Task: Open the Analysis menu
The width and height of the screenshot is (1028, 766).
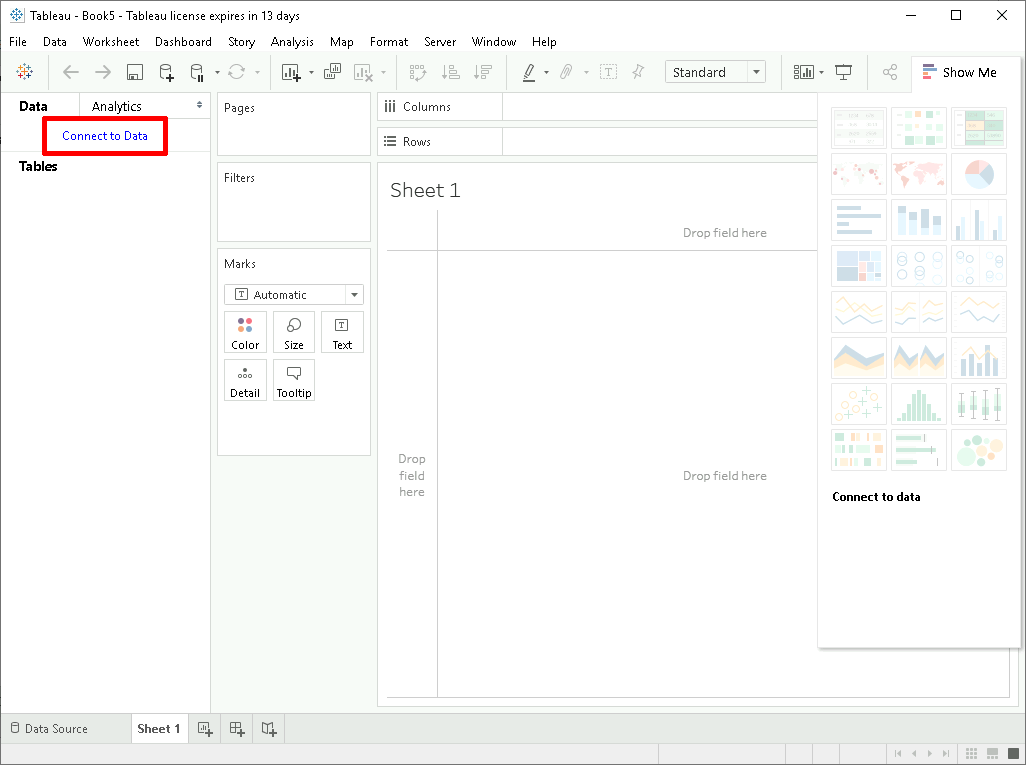Action: tap(292, 42)
